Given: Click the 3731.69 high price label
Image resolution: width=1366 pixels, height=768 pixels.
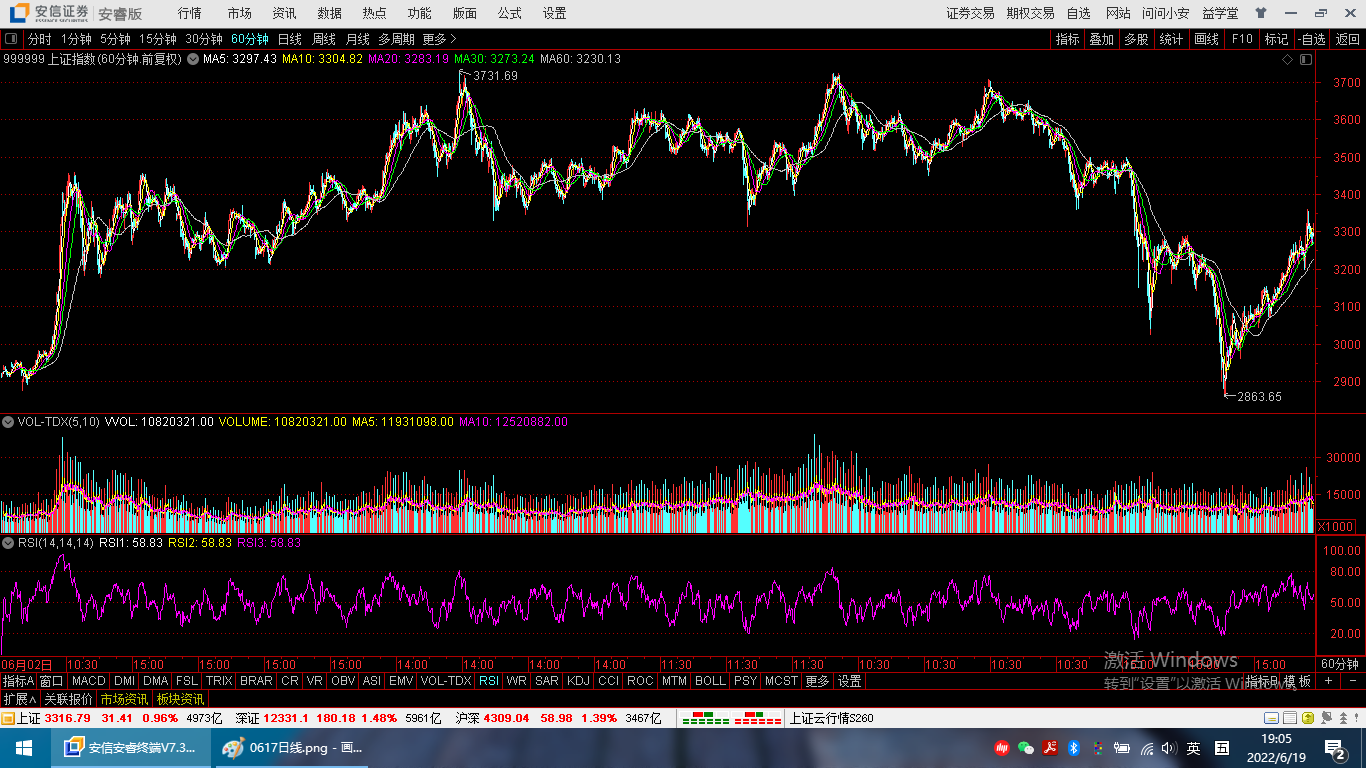Looking at the screenshot, I should coord(495,76).
